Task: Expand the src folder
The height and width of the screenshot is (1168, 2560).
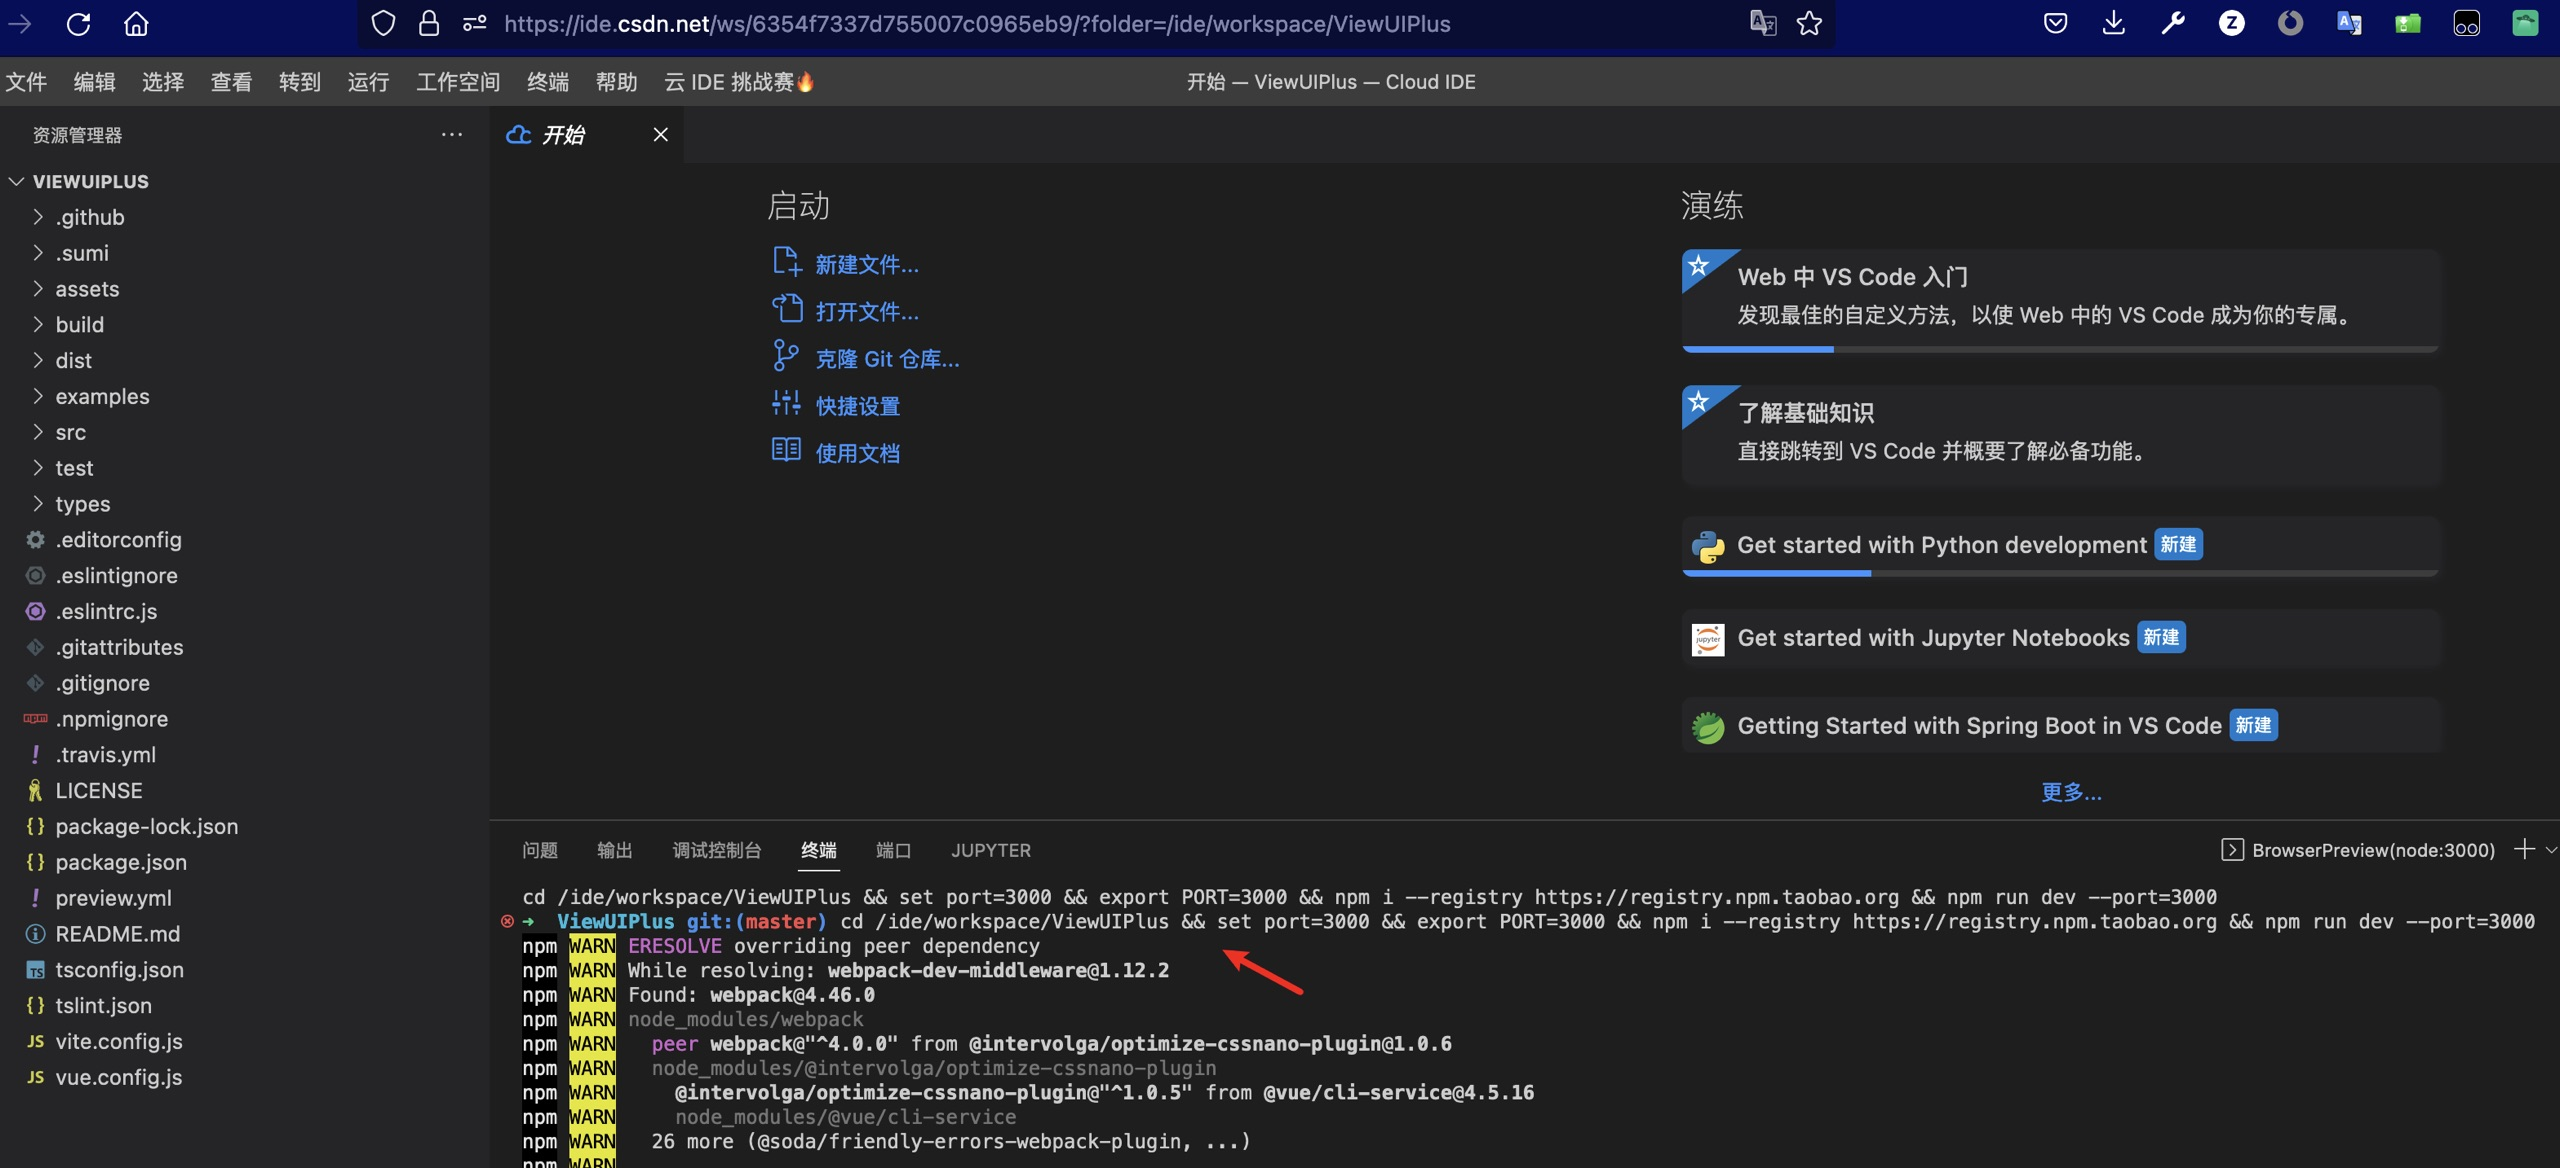Action: pos(38,431)
